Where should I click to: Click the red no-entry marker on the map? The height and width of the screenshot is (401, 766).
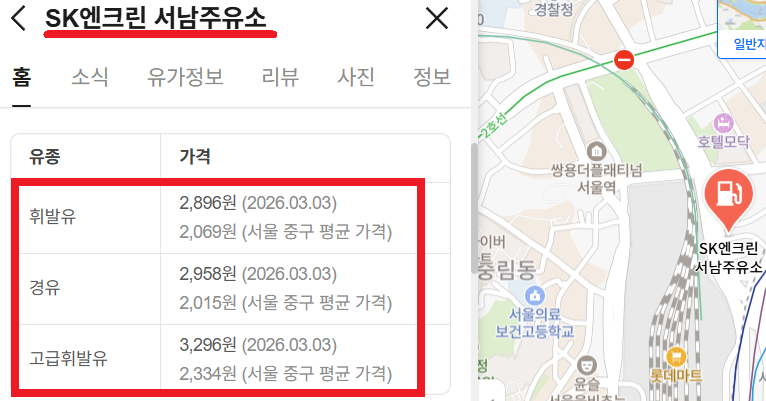pos(624,60)
